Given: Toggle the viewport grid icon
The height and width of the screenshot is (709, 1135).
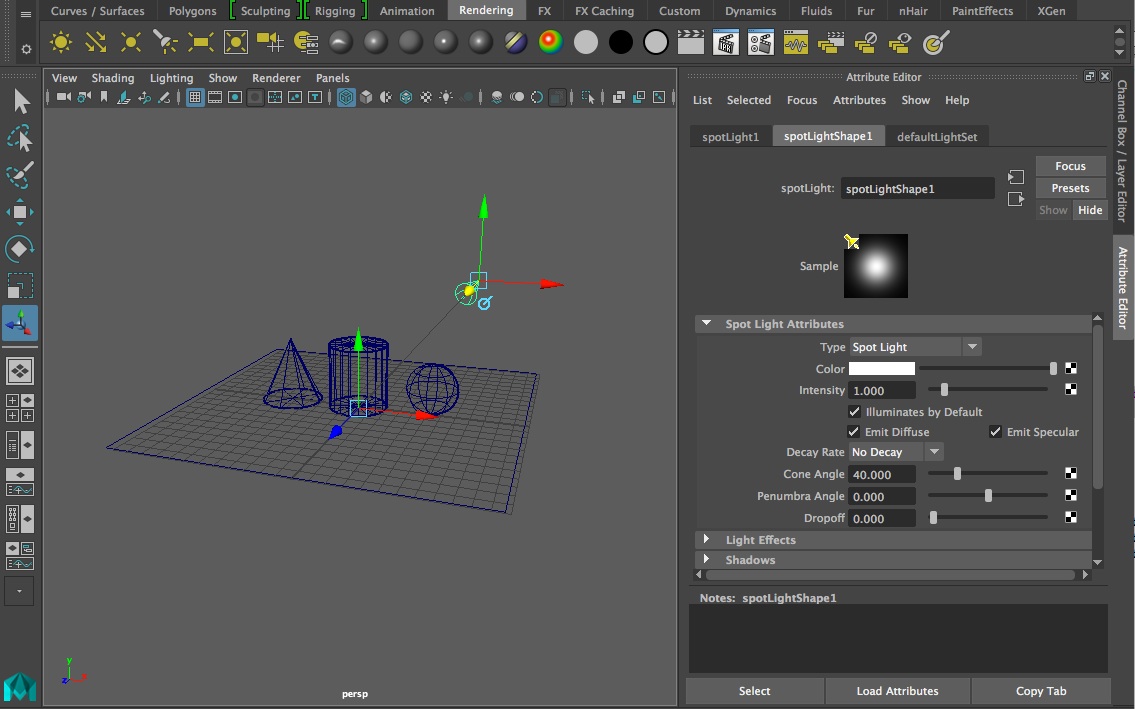Looking at the screenshot, I should click(195, 97).
